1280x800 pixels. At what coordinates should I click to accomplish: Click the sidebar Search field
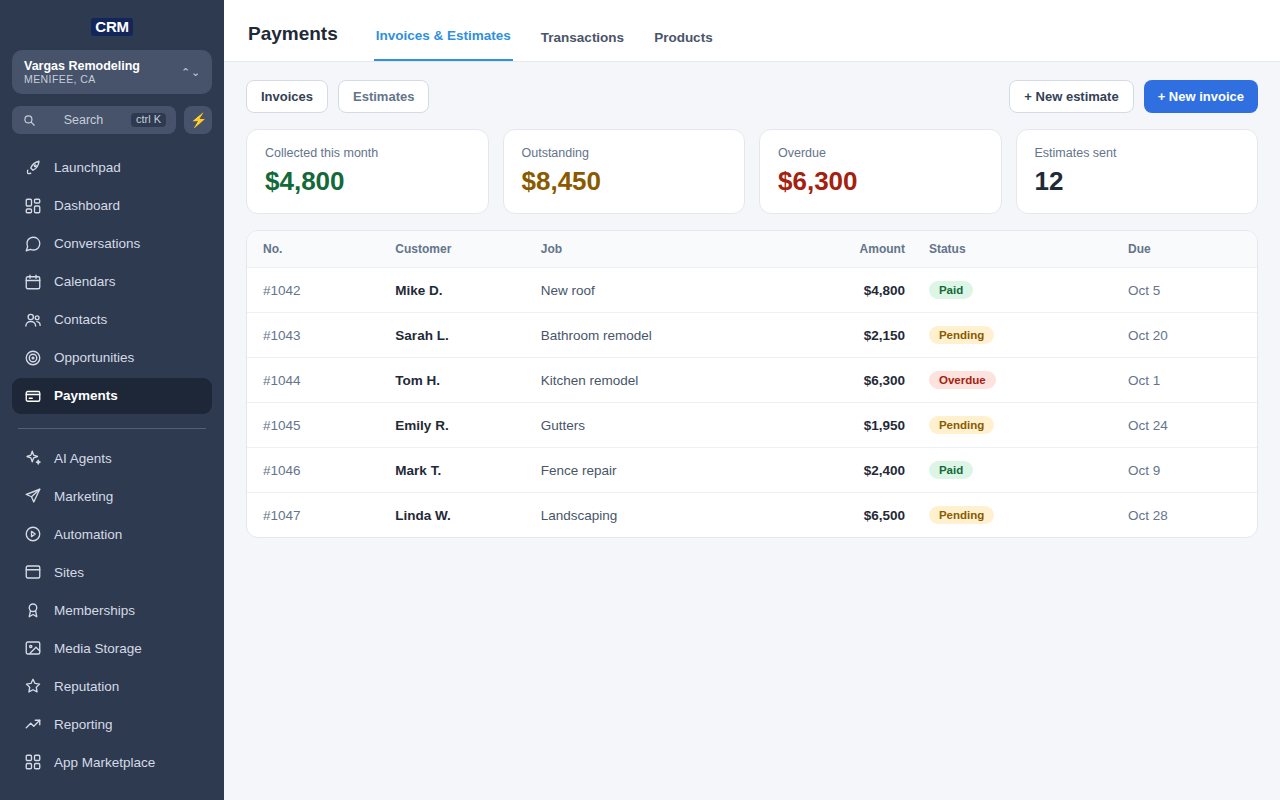click(x=94, y=120)
